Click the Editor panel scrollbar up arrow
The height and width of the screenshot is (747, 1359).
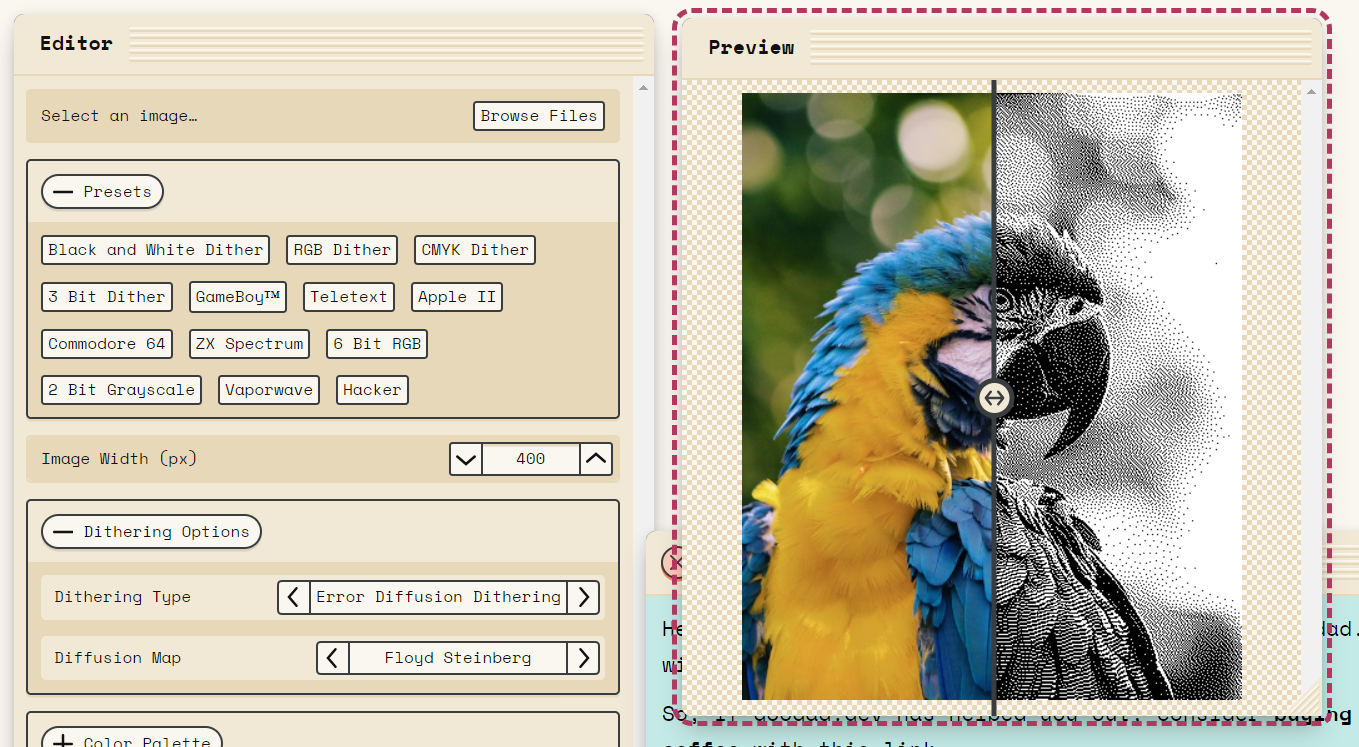point(643,88)
